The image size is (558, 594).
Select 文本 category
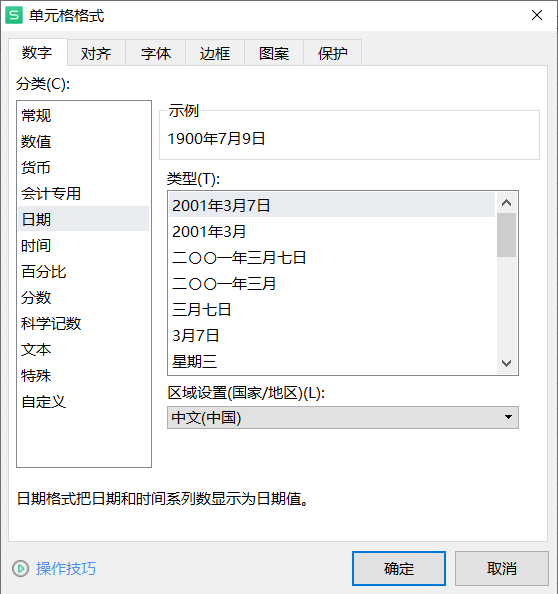[84, 349]
